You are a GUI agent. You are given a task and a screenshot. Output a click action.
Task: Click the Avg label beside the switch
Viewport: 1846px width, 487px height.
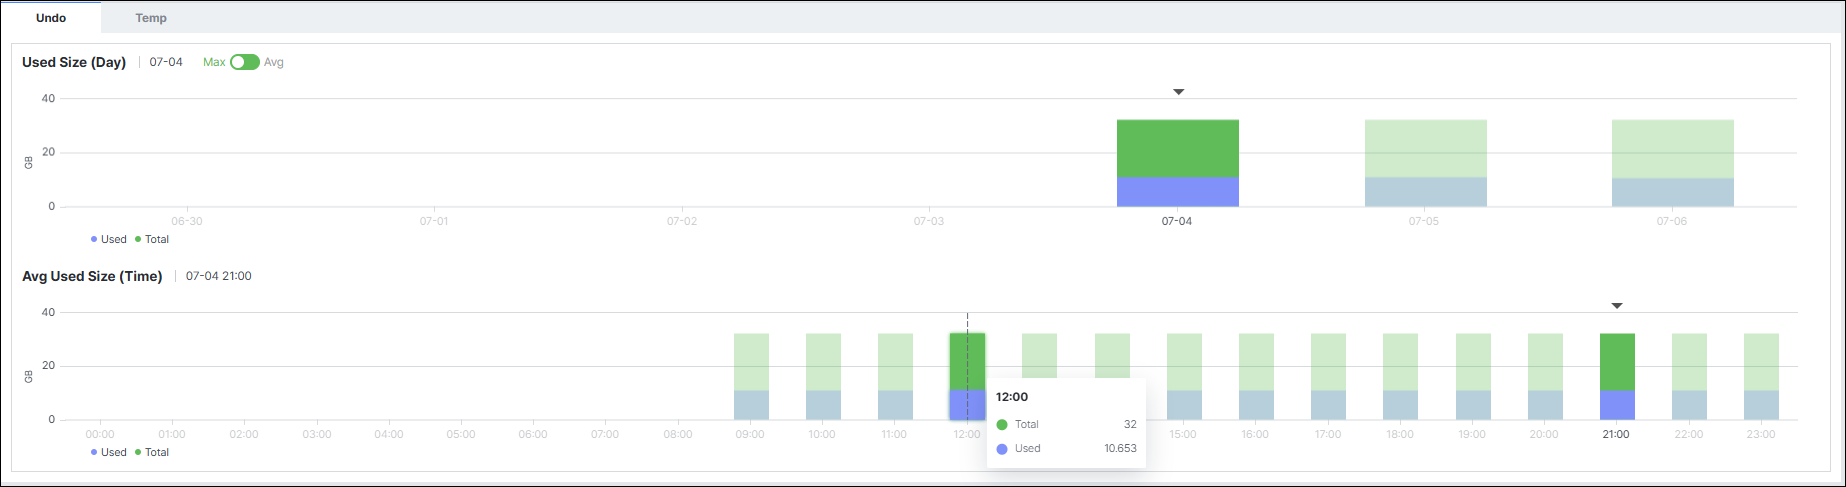click(274, 62)
